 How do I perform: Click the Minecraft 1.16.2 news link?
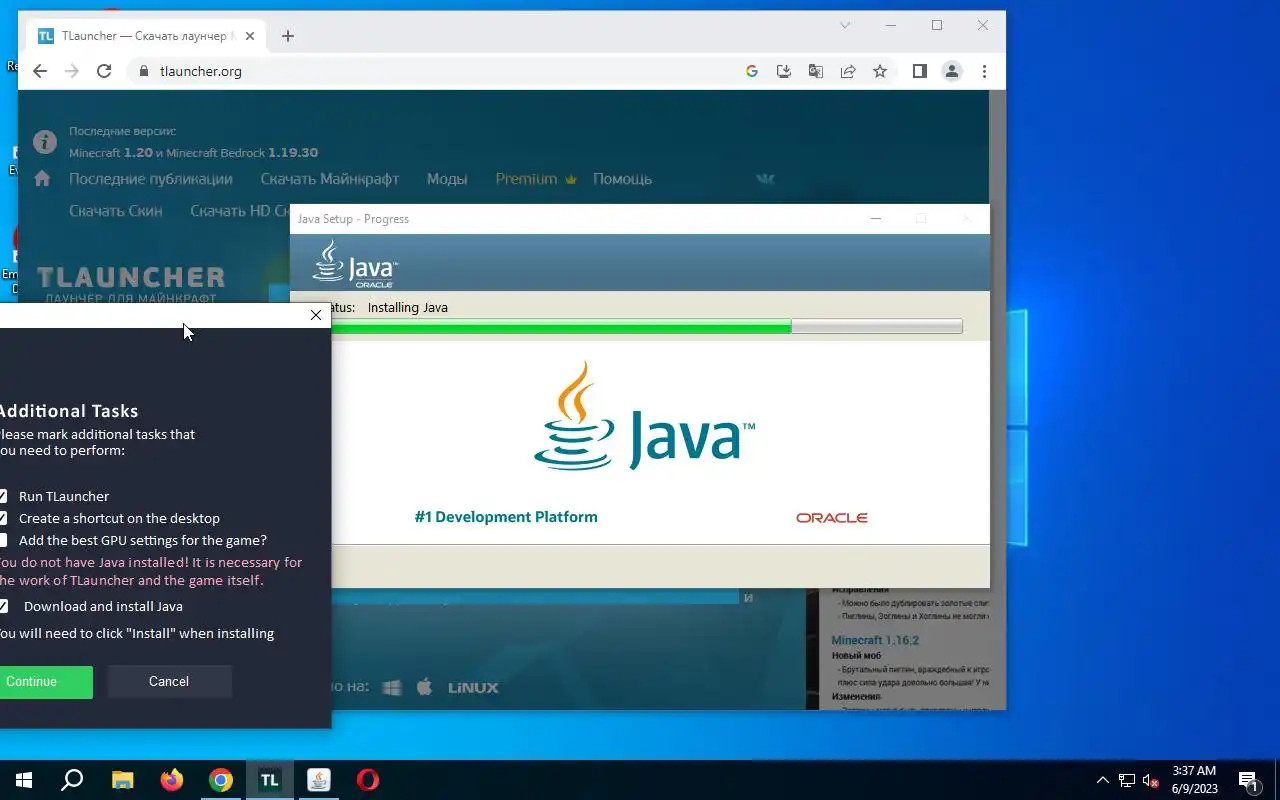[875, 640]
